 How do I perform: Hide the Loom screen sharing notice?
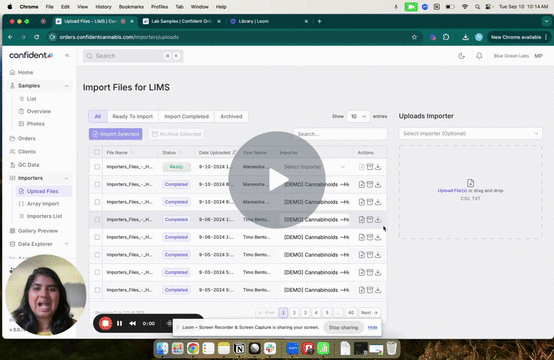(372, 327)
